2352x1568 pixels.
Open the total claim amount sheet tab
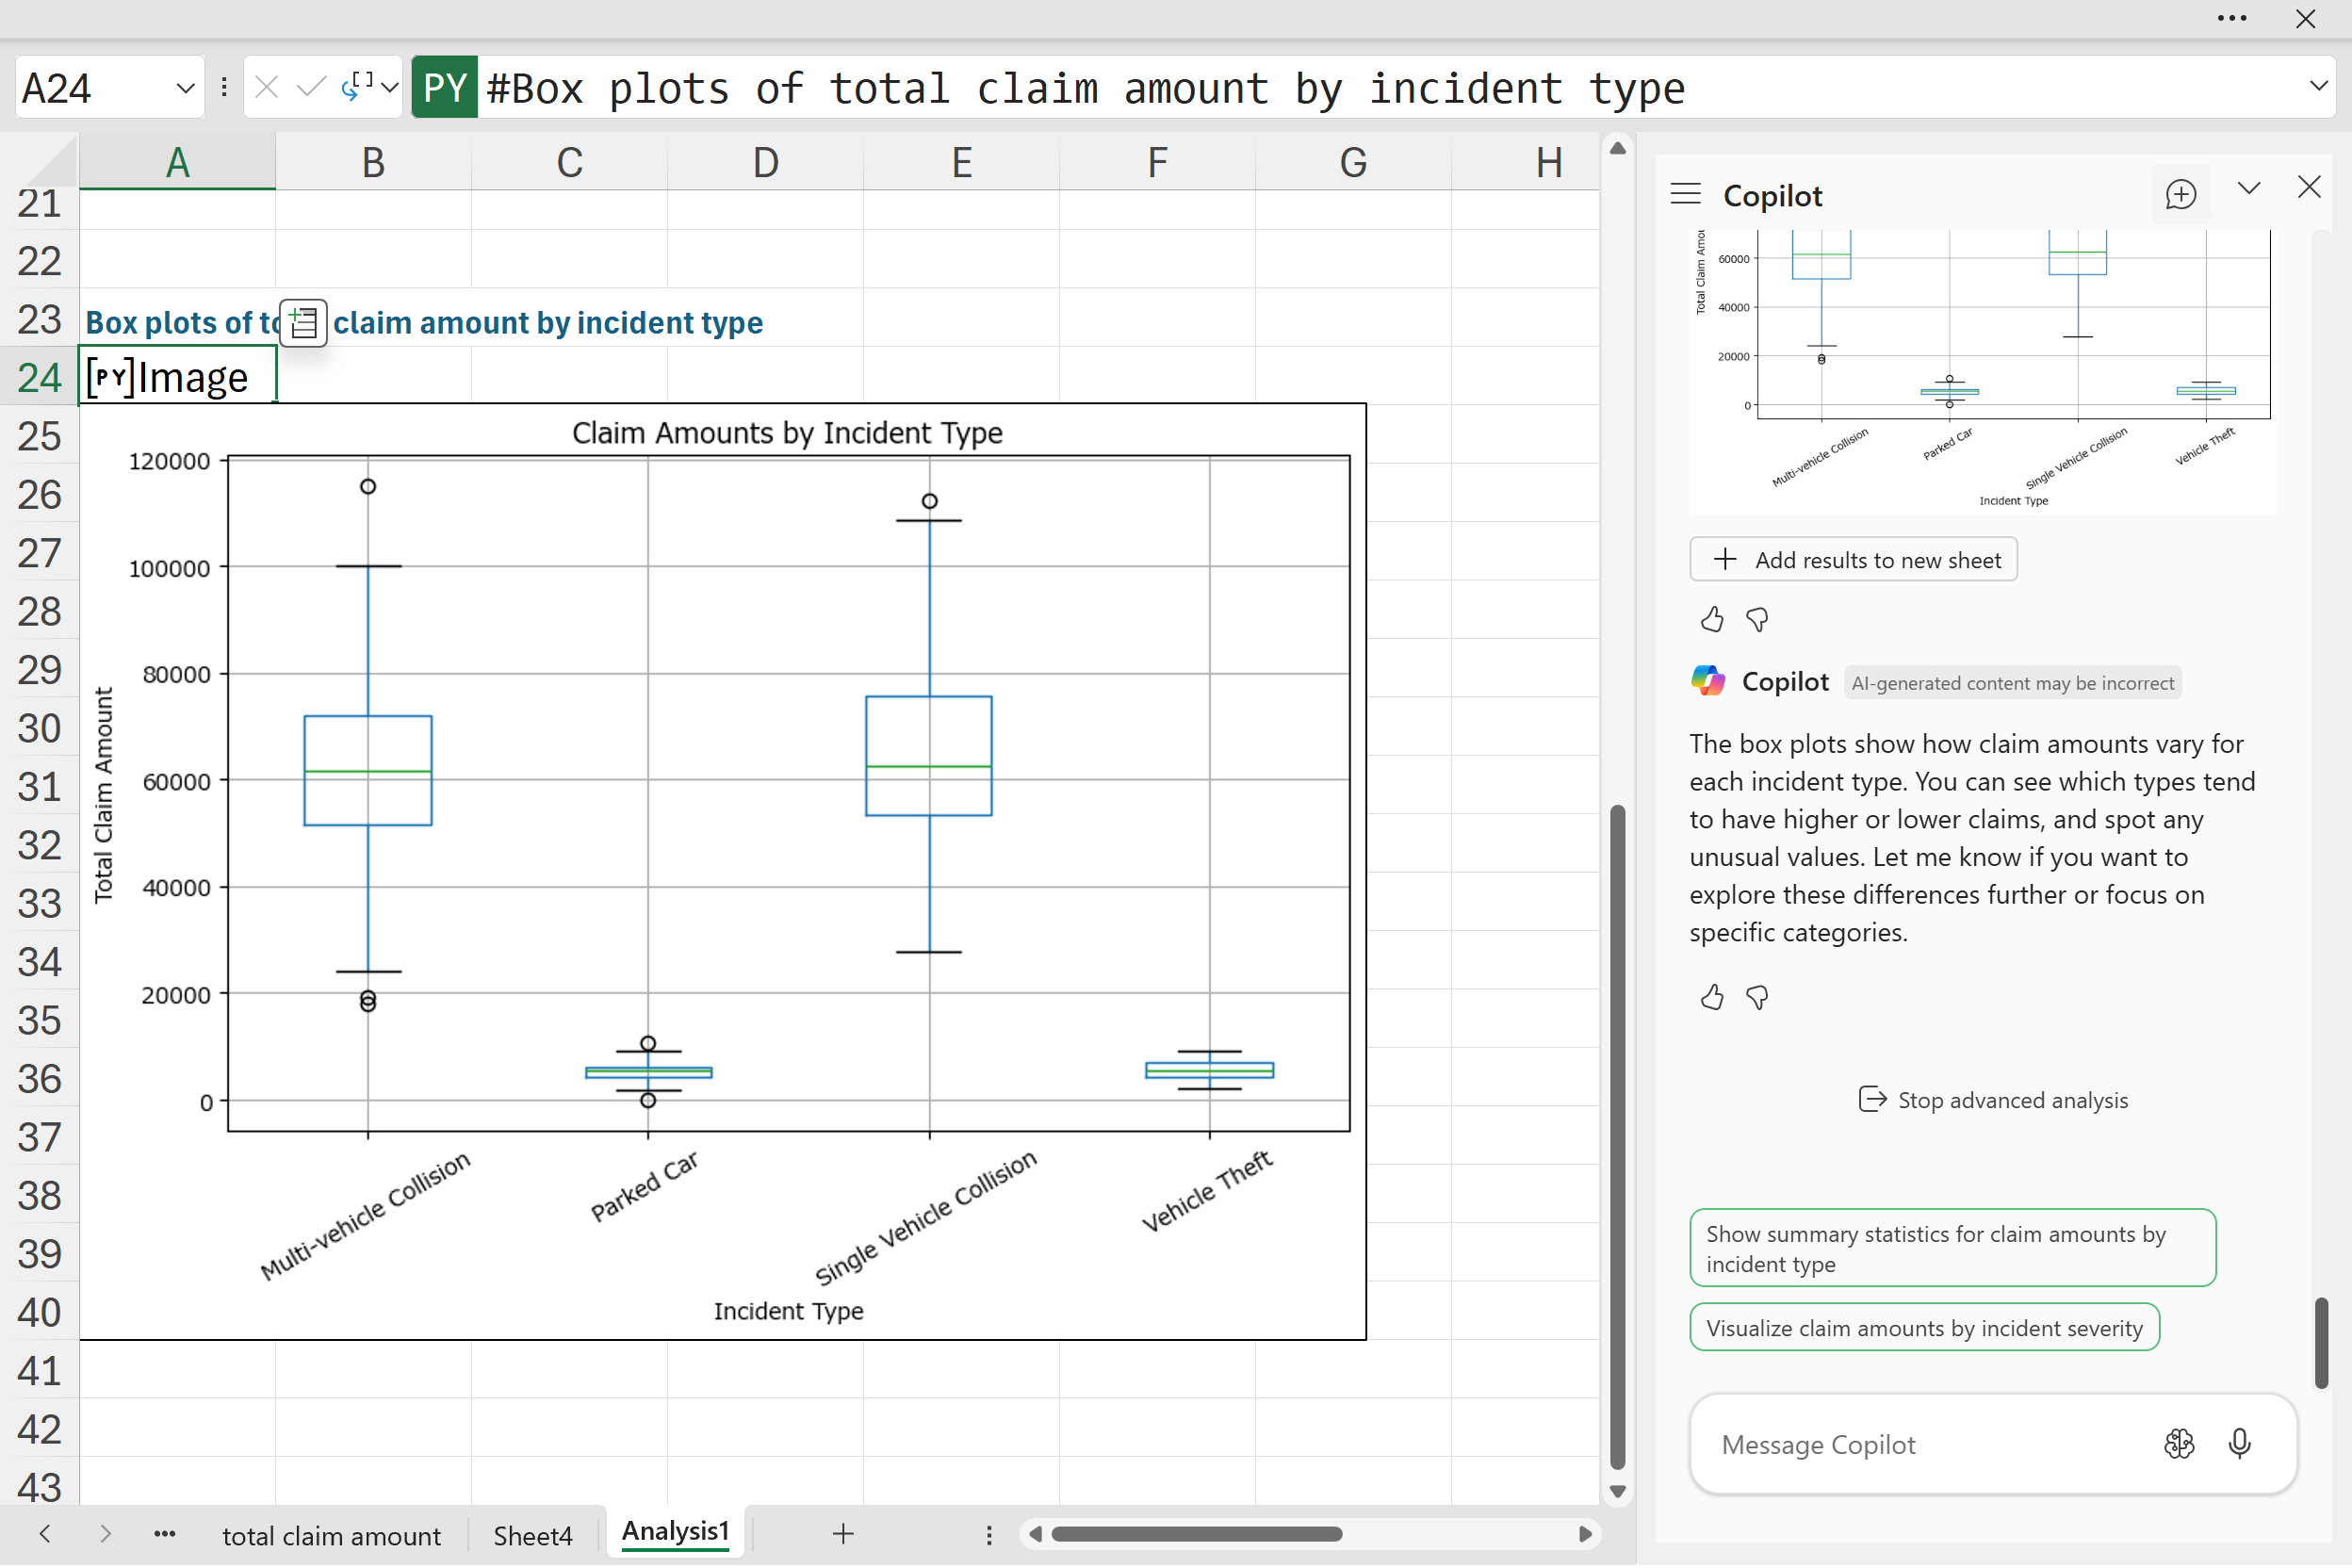click(x=331, y=1535)
